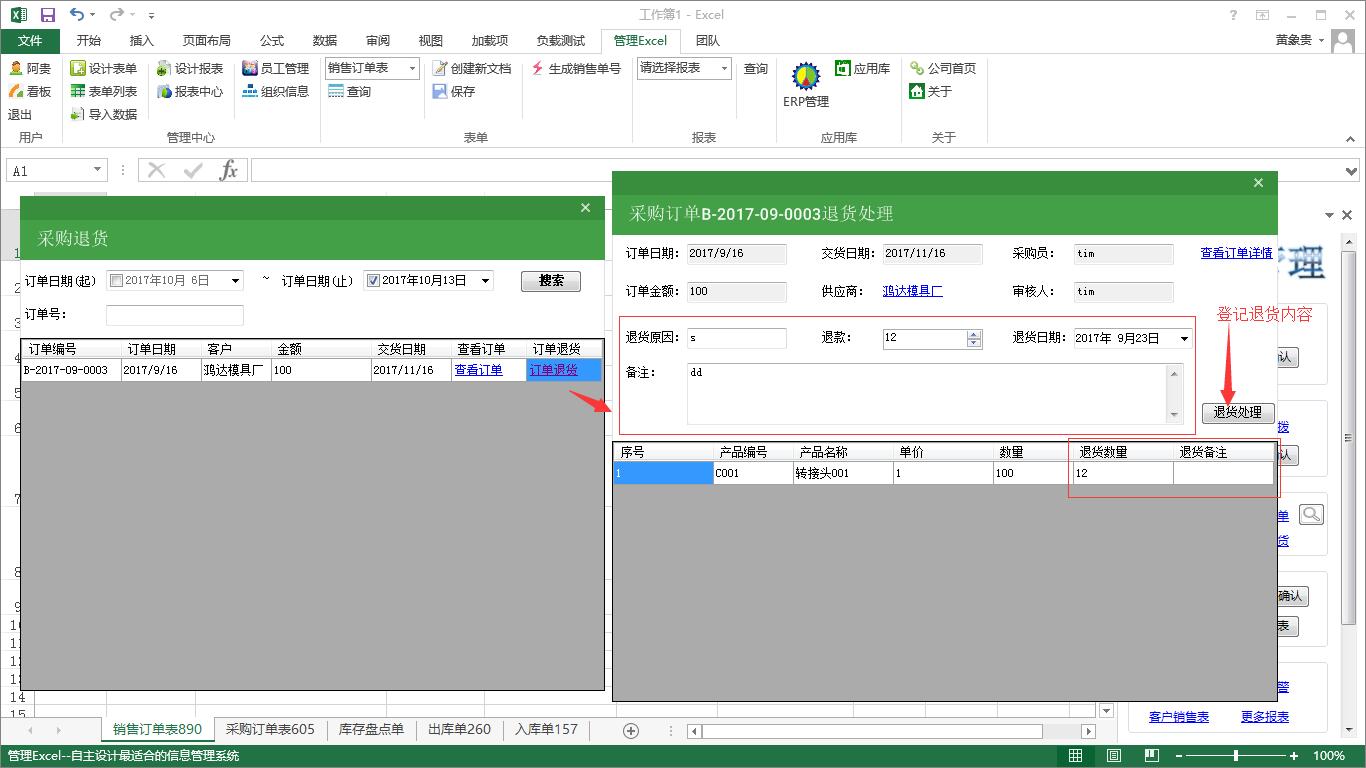Click the zoom out minus button
The height and width of the screenshot is (768, 1366).
point(1179,756)
